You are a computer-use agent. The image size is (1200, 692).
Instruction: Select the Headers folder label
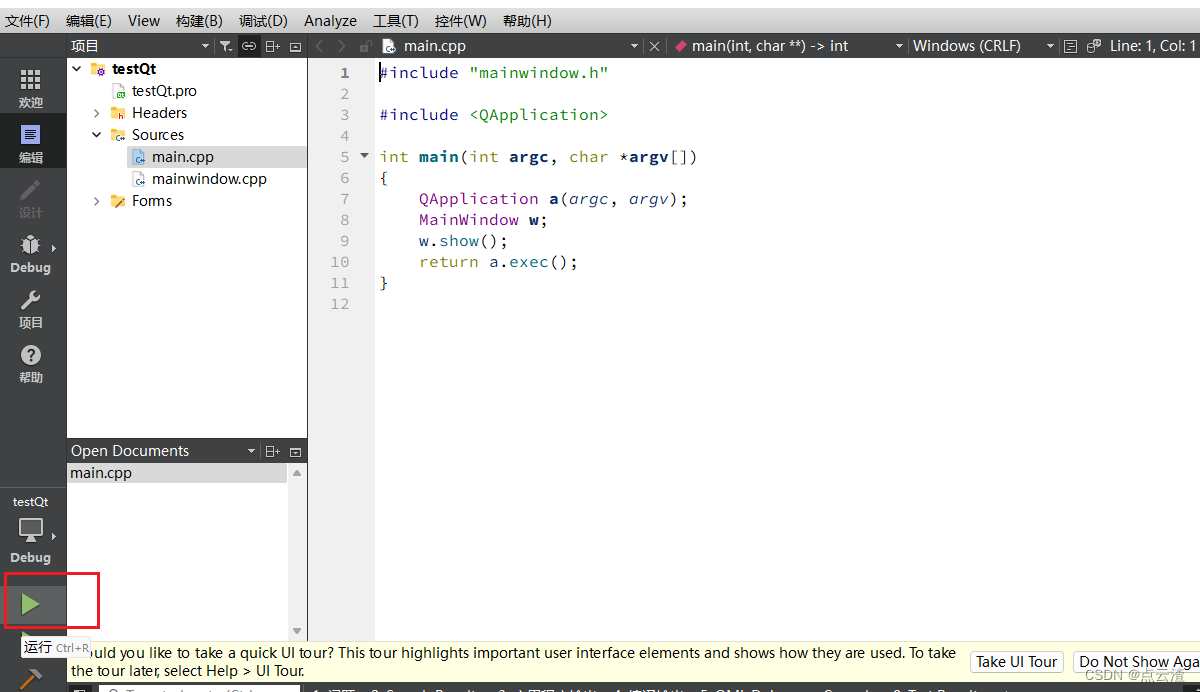click(159, 113)
